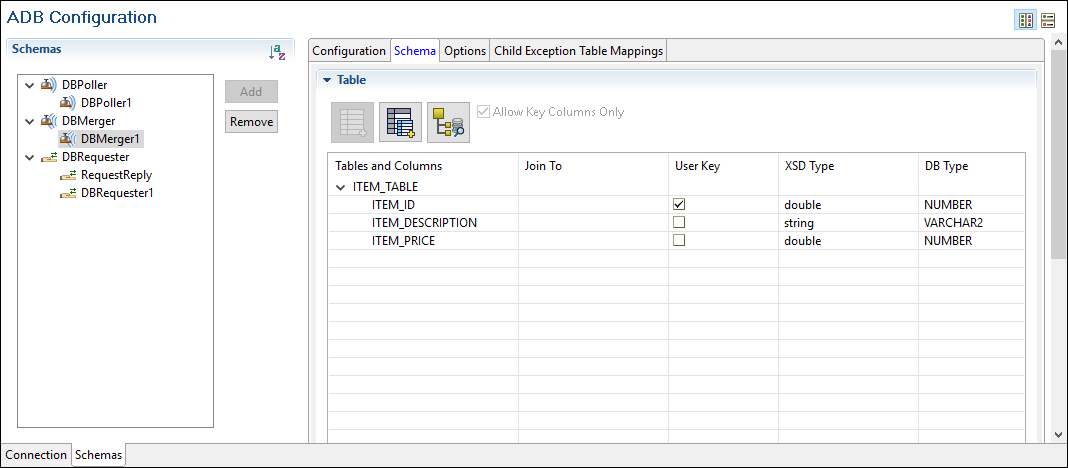Collapse the Table section
The image size is (1068, 468).
[326, 80]
